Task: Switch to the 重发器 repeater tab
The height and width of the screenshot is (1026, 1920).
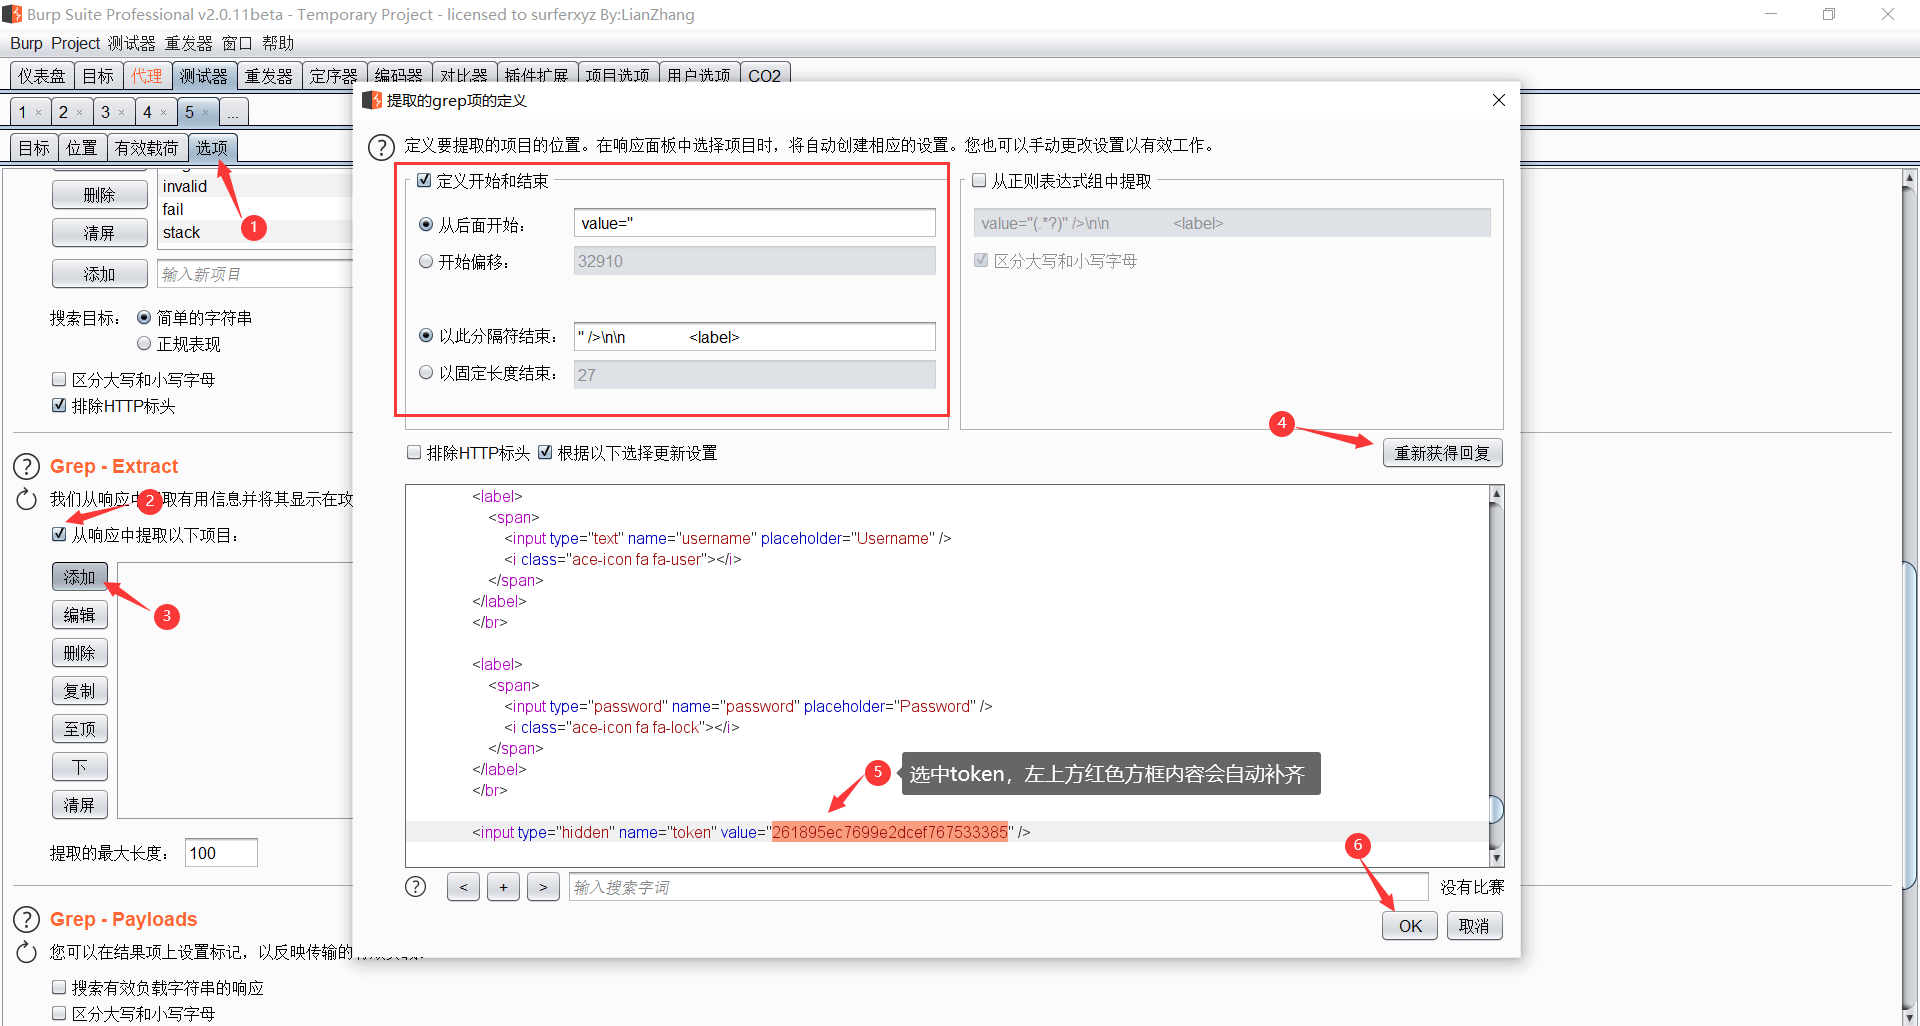Action: tap(268, 76)
